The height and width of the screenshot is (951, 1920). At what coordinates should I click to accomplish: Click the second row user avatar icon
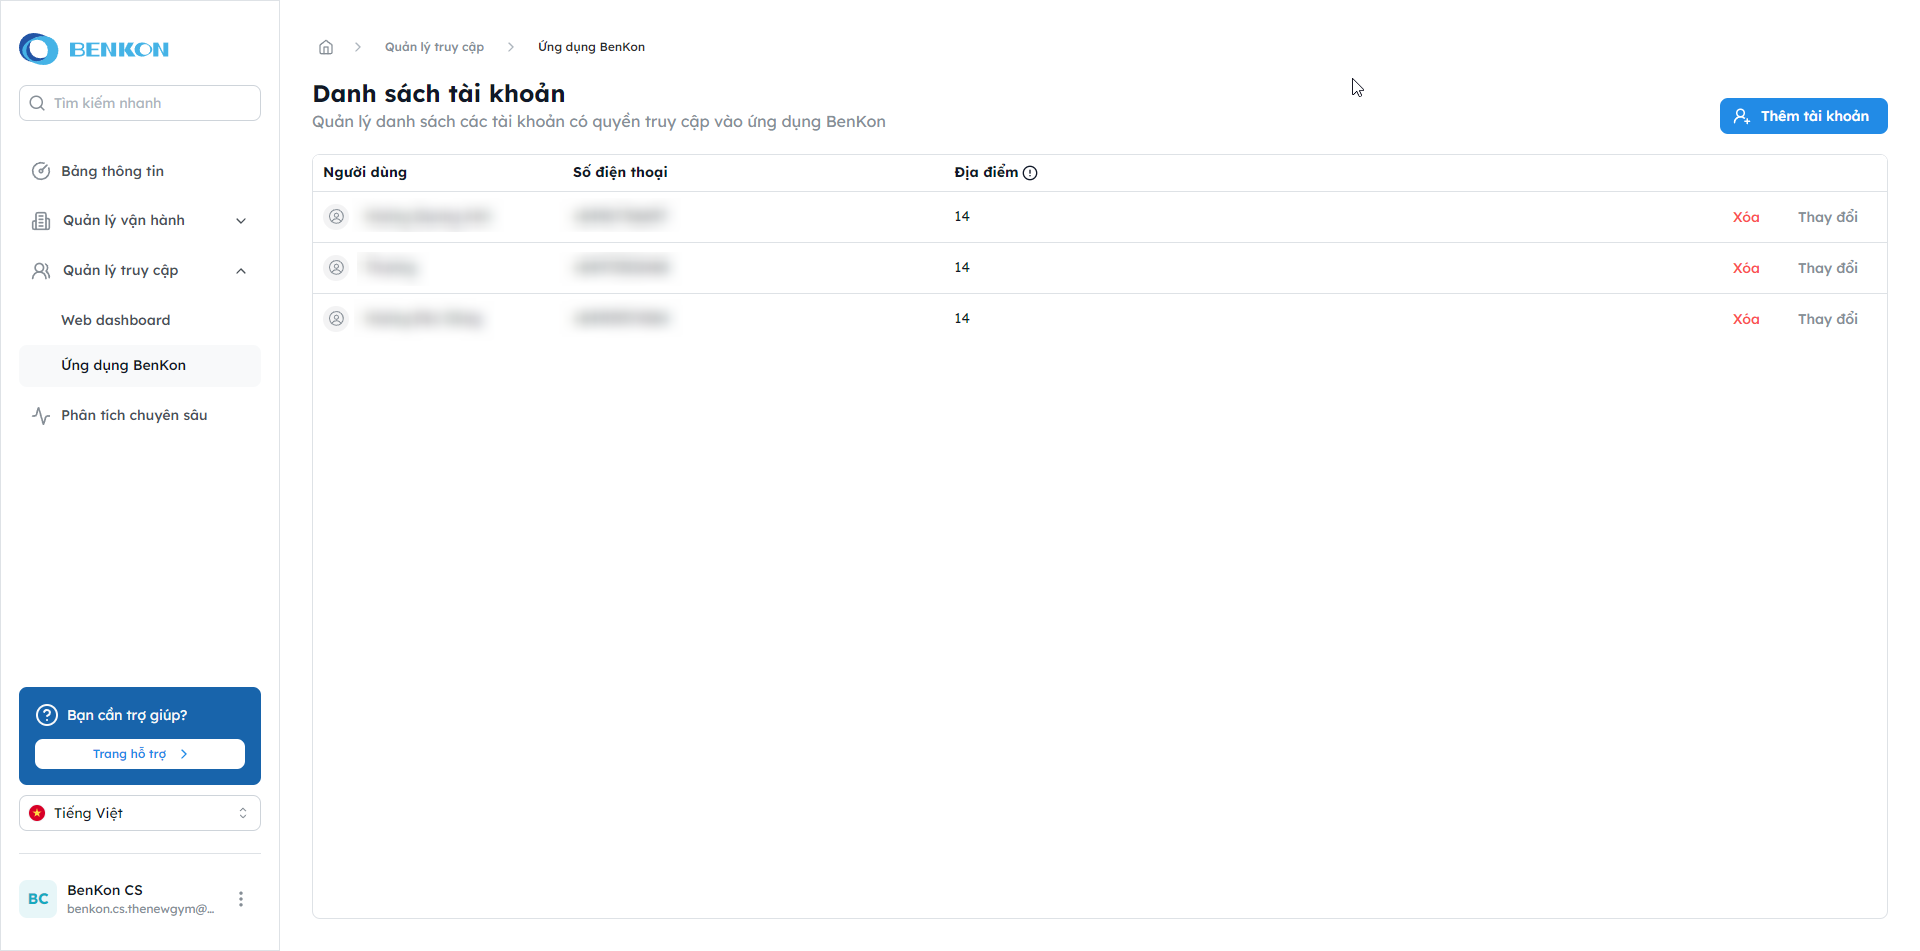[x=337, y=268]
